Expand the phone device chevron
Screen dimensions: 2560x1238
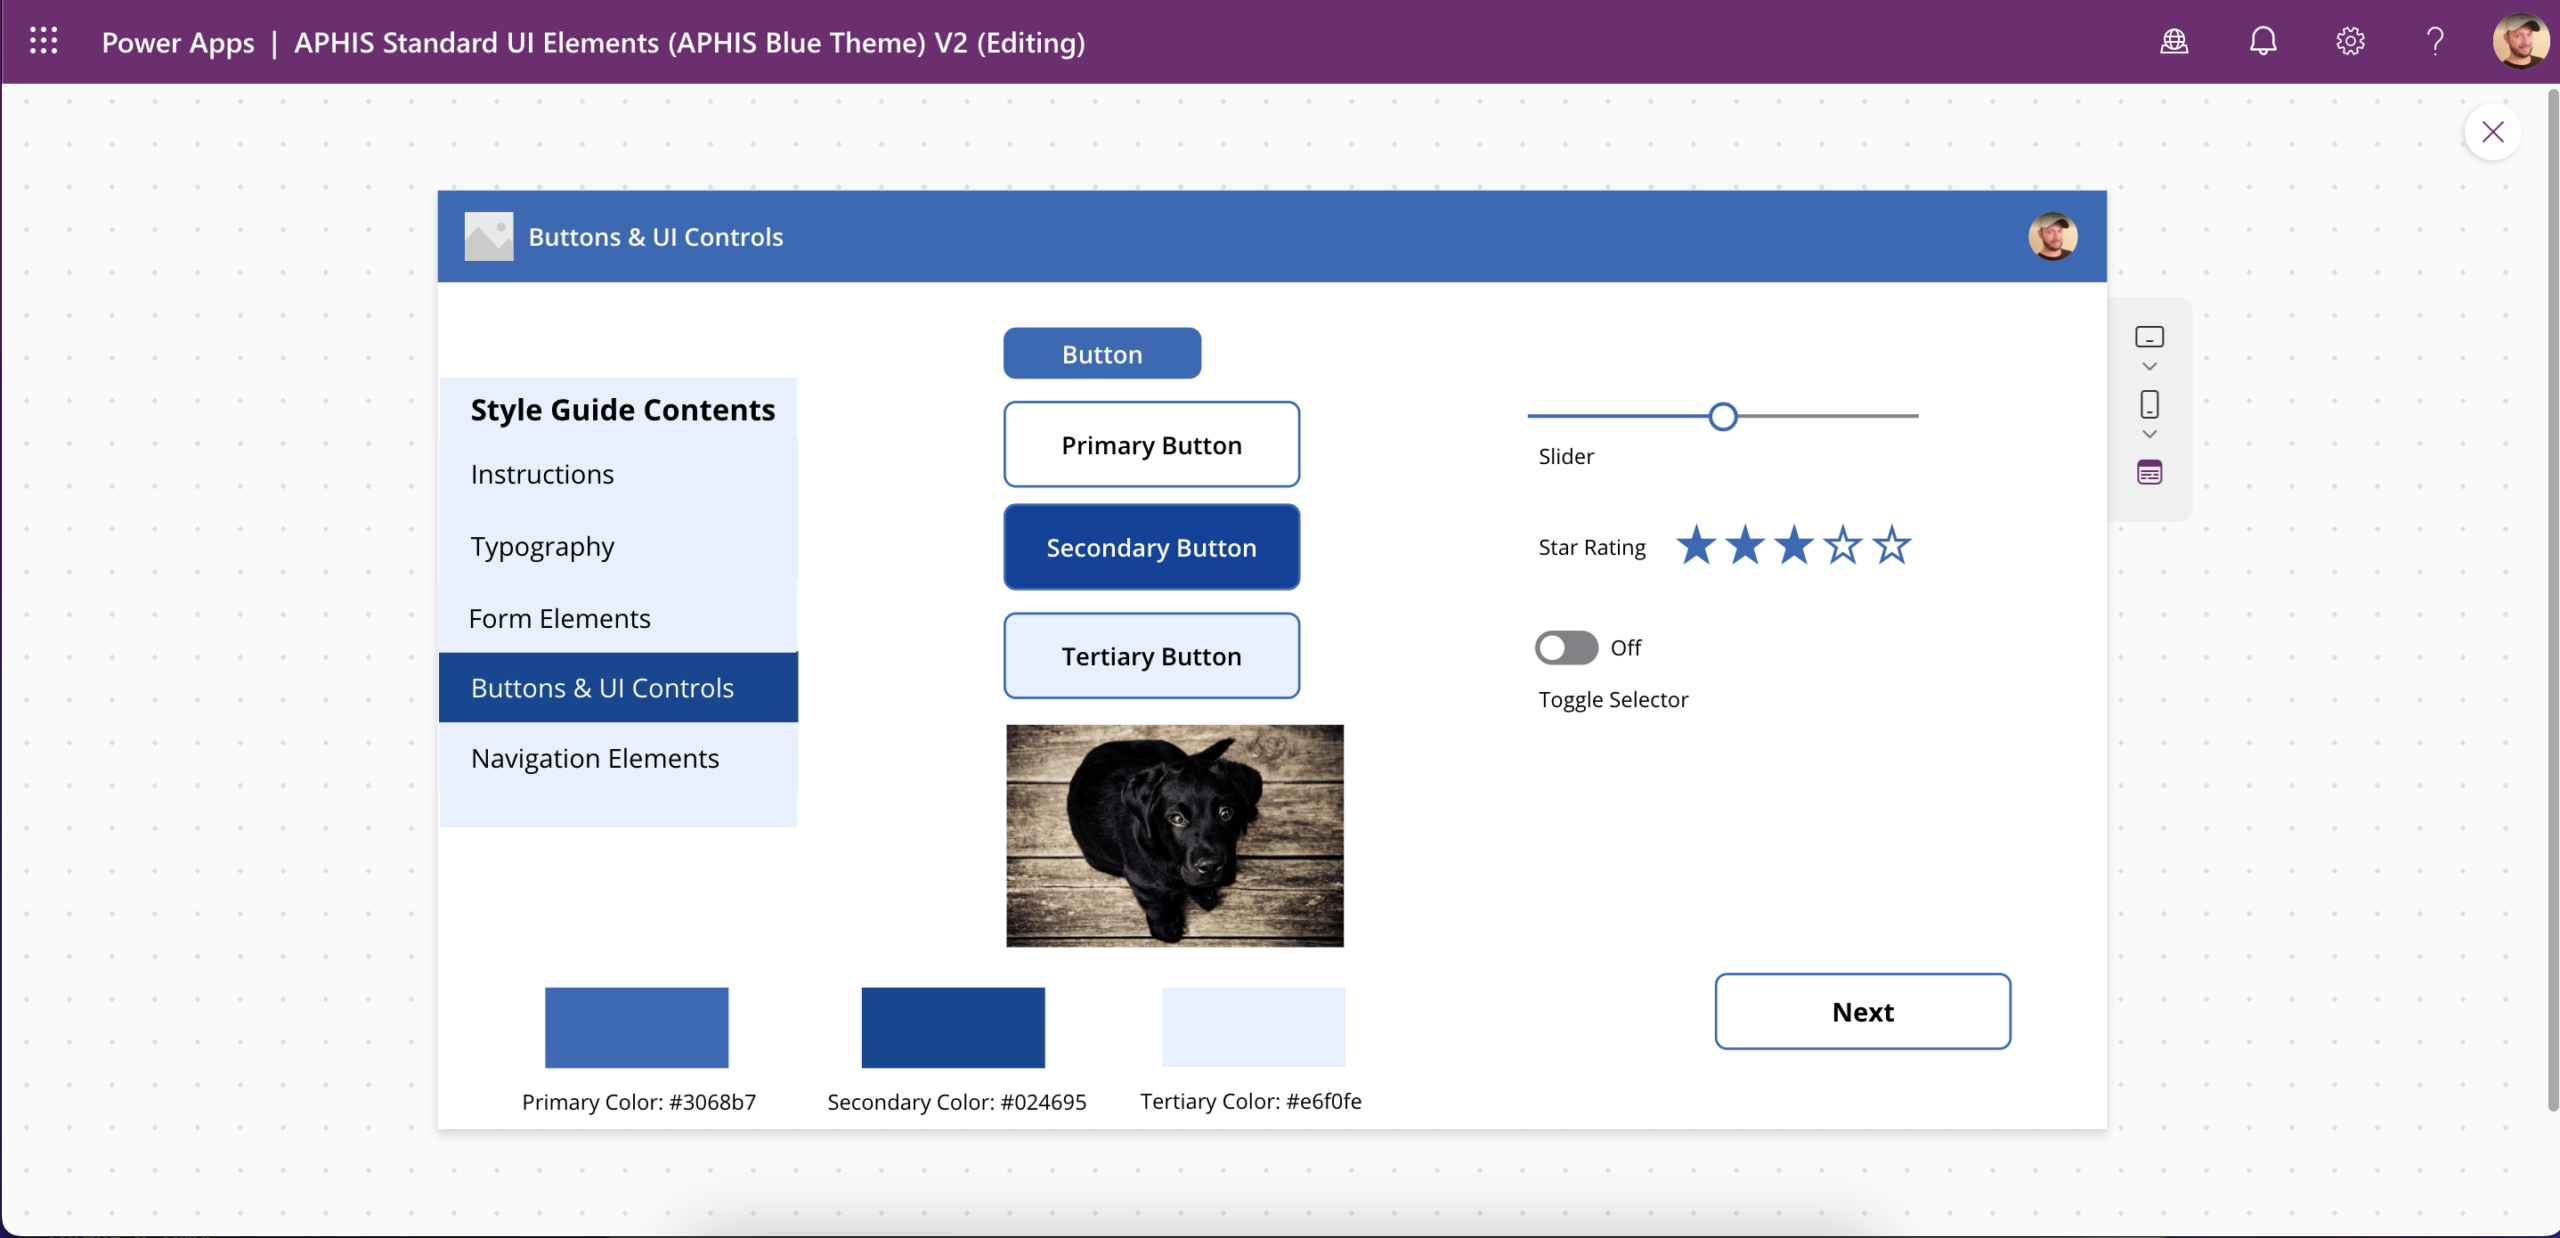click(2149, 435)
